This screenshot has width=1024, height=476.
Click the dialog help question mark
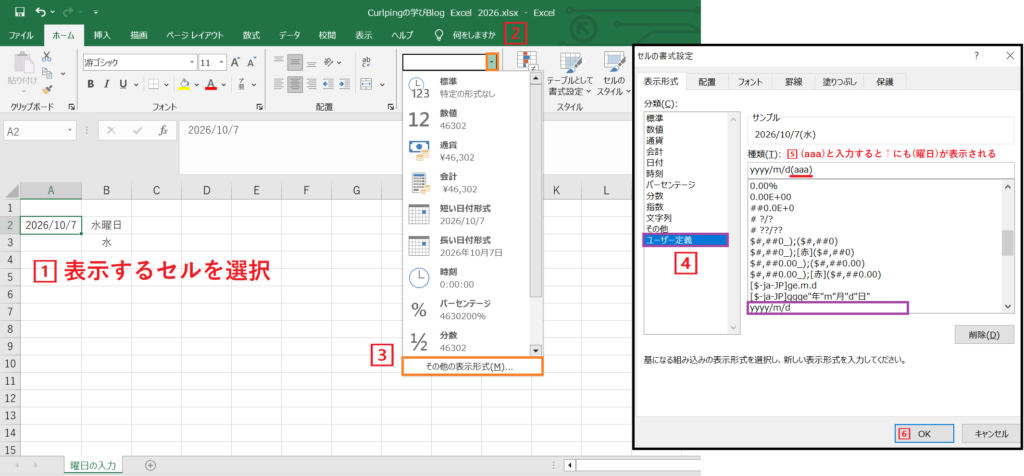(976, 55)
